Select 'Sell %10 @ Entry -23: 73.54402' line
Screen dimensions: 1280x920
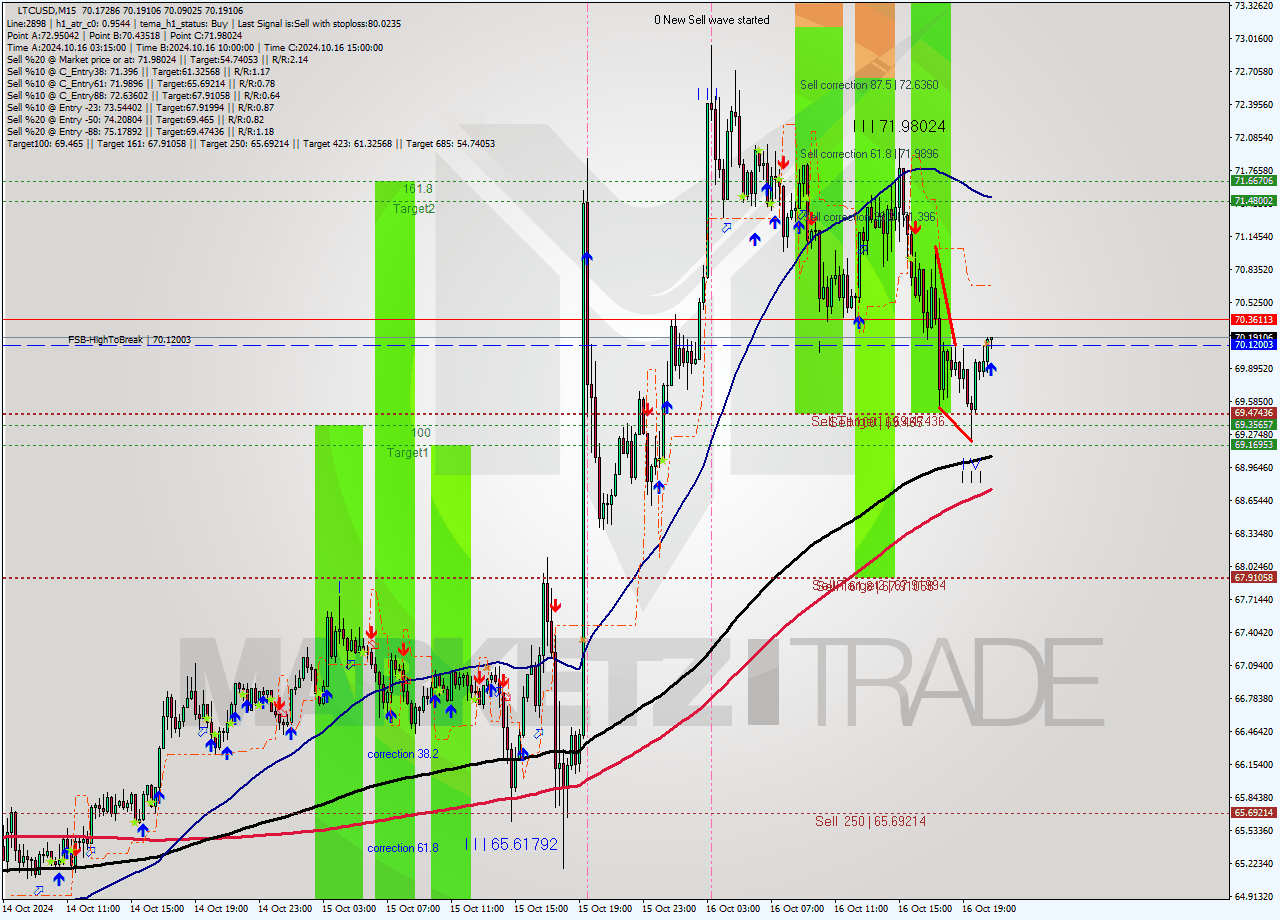(x=141, y=108)
